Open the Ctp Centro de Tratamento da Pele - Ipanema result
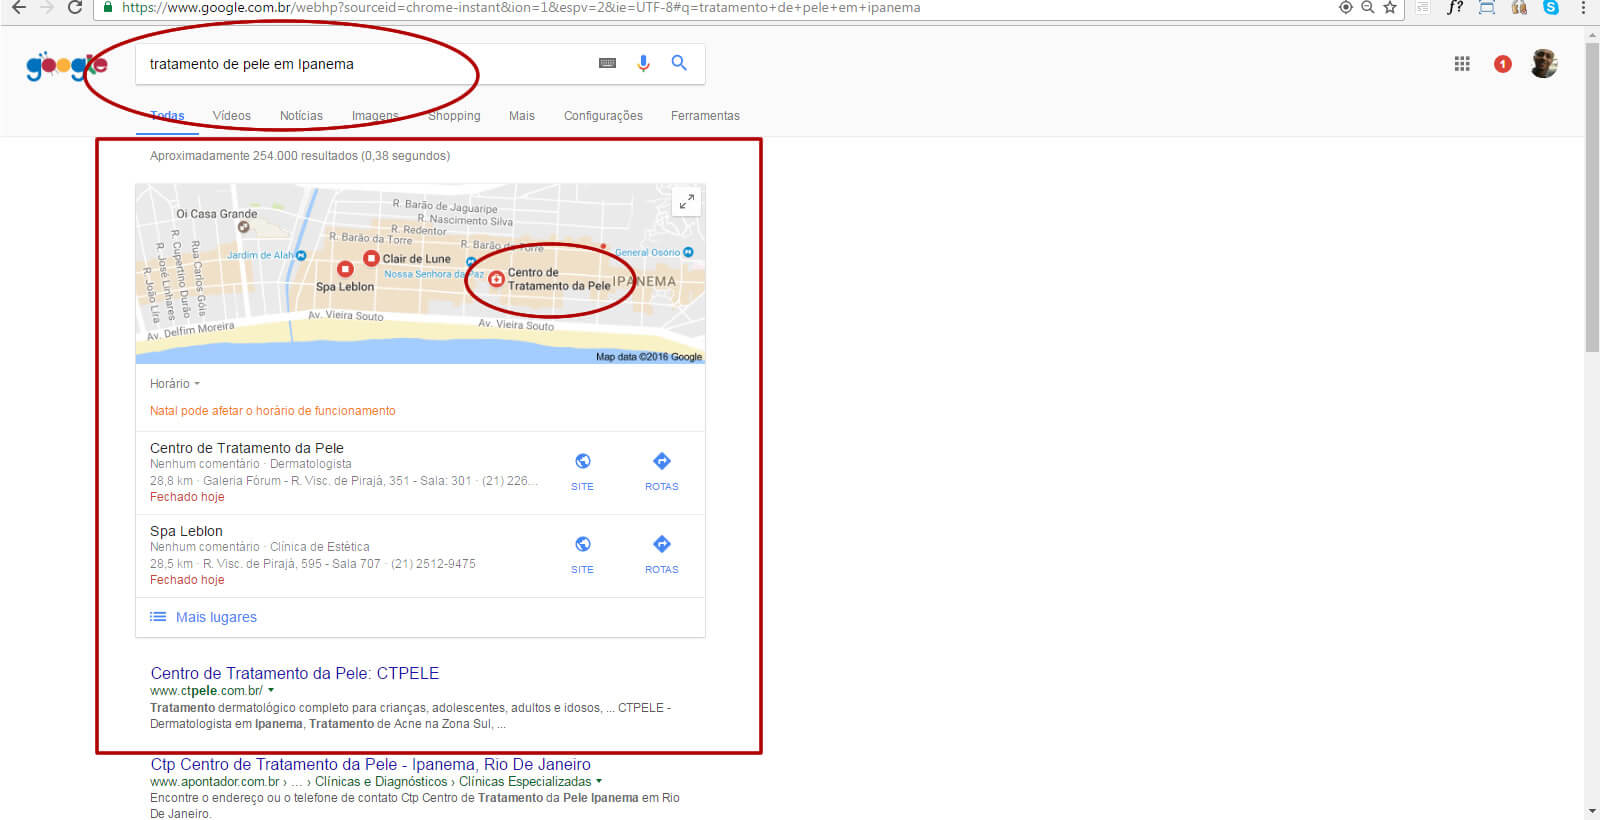 click(x=370, y=764)
